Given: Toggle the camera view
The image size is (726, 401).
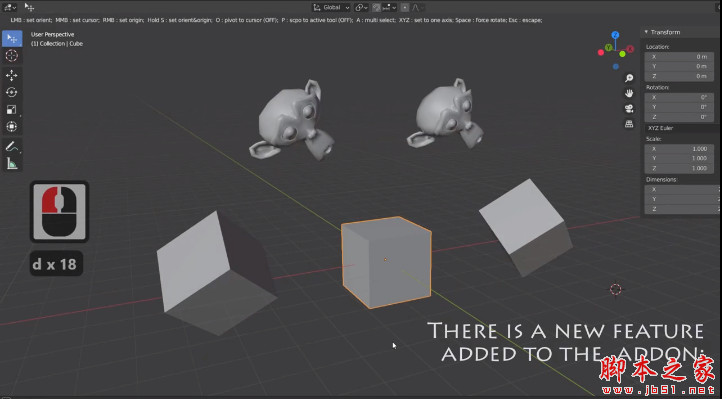Looking at the screenshot, I should pyautogui.click(x=628, y=108).
